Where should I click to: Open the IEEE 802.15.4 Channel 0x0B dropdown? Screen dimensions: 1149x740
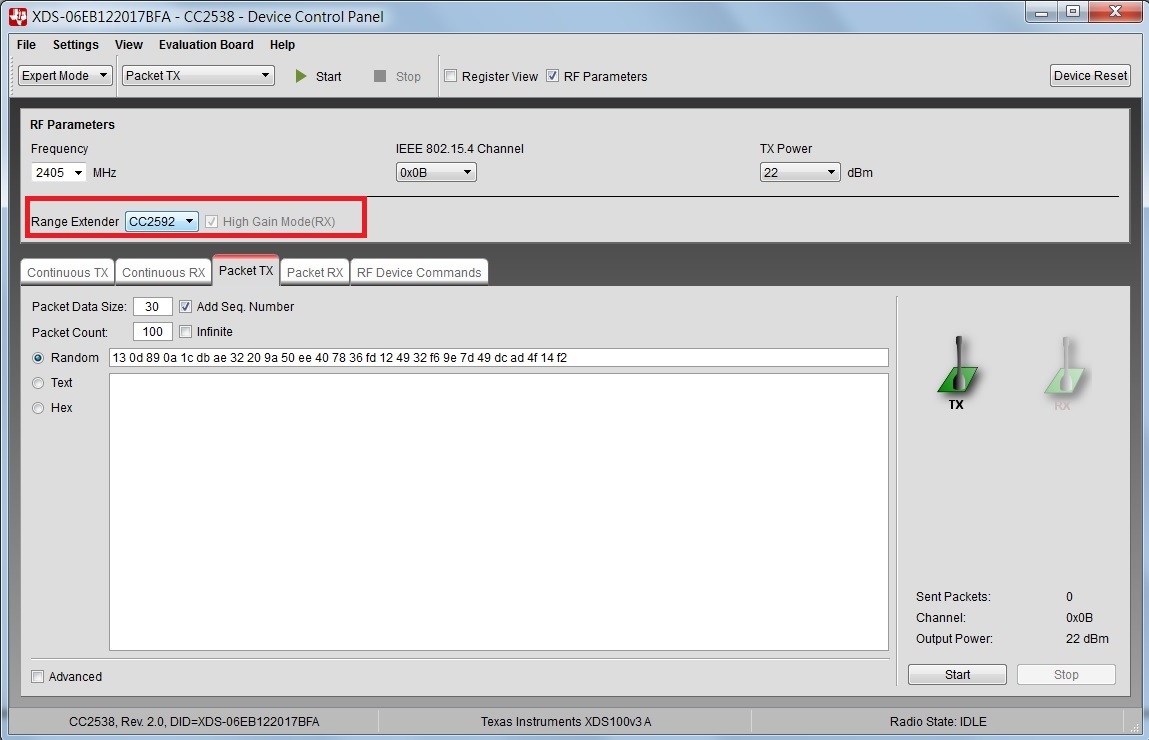click(x=436, y=172)
